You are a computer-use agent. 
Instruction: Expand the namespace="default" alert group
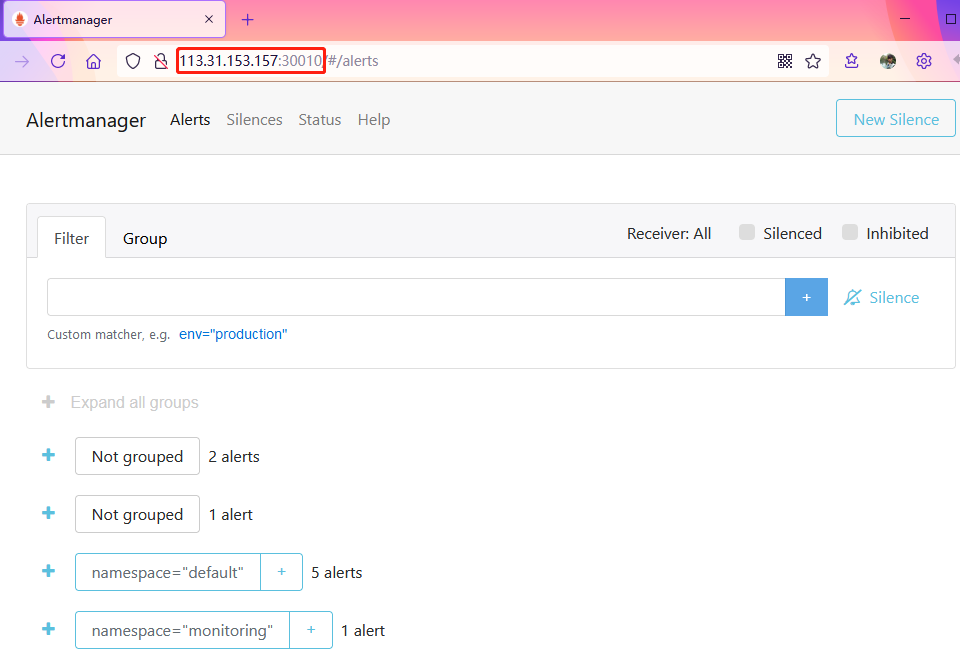coord(48,571)
